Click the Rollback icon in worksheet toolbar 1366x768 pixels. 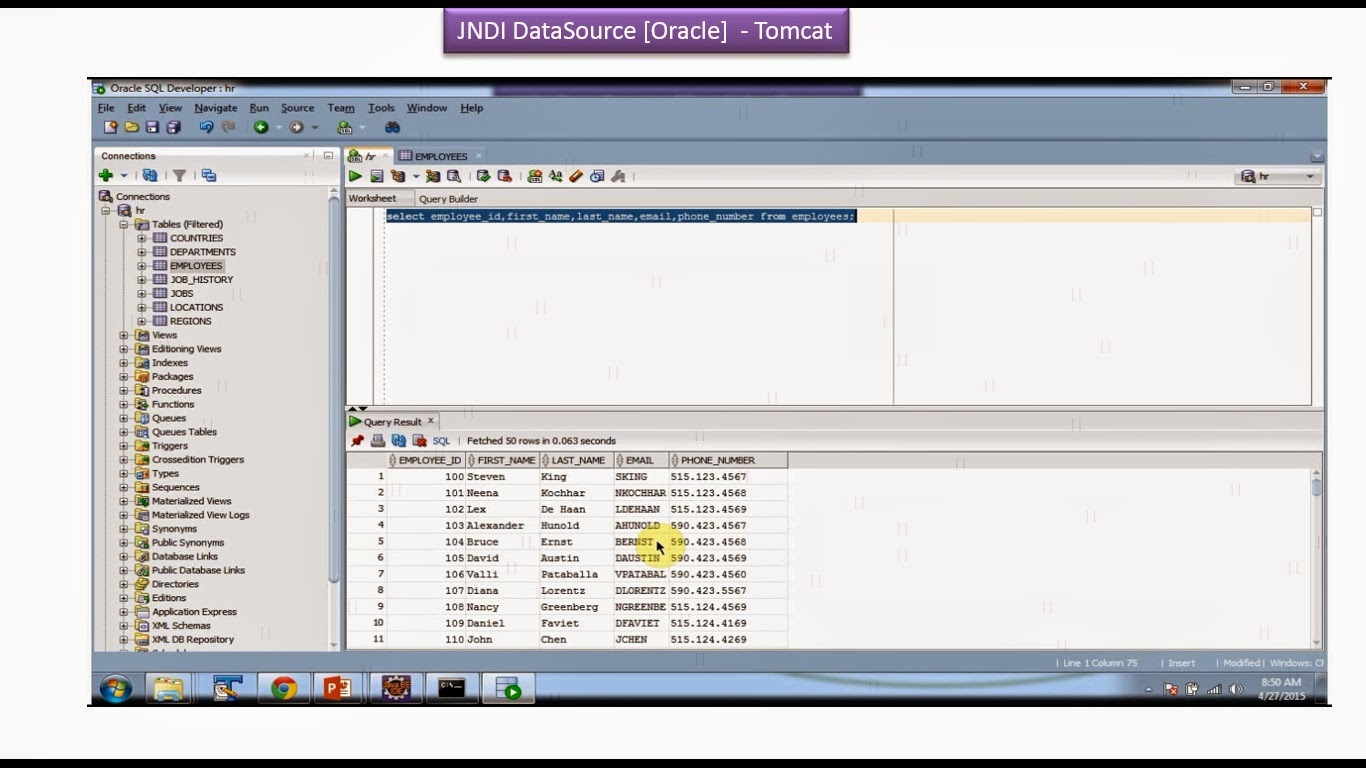(505, 176)
